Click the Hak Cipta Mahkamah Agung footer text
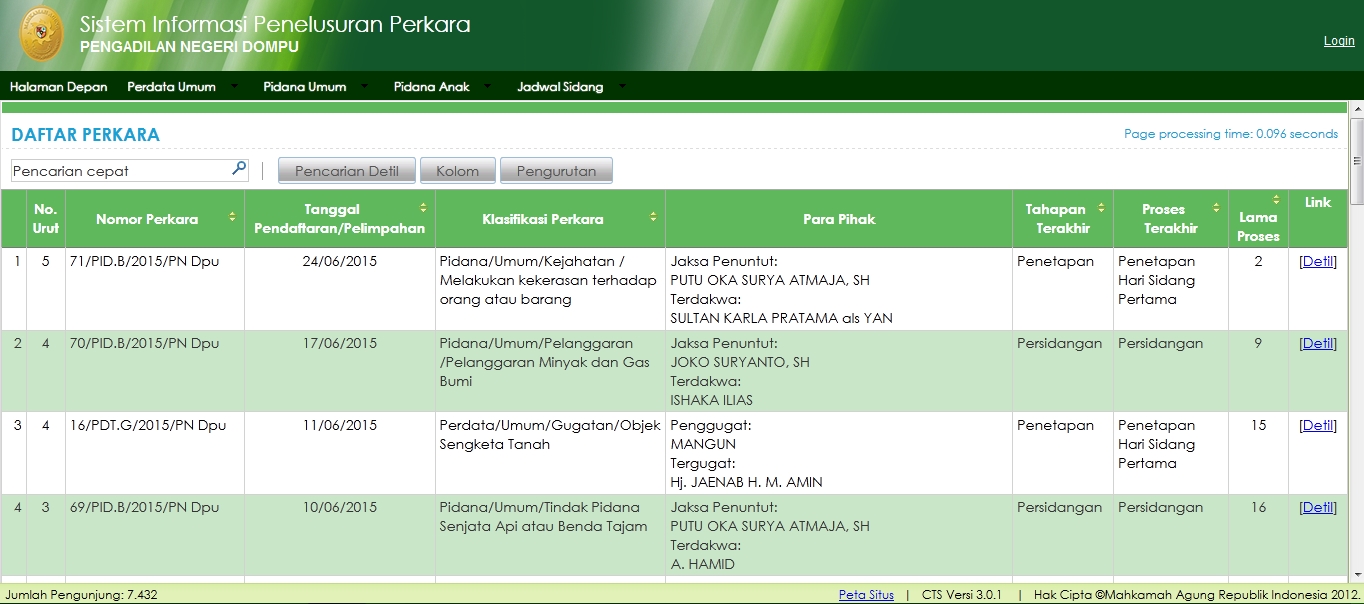The height and width of the screenshot is (604, 1364). (x=1197, y=595)
